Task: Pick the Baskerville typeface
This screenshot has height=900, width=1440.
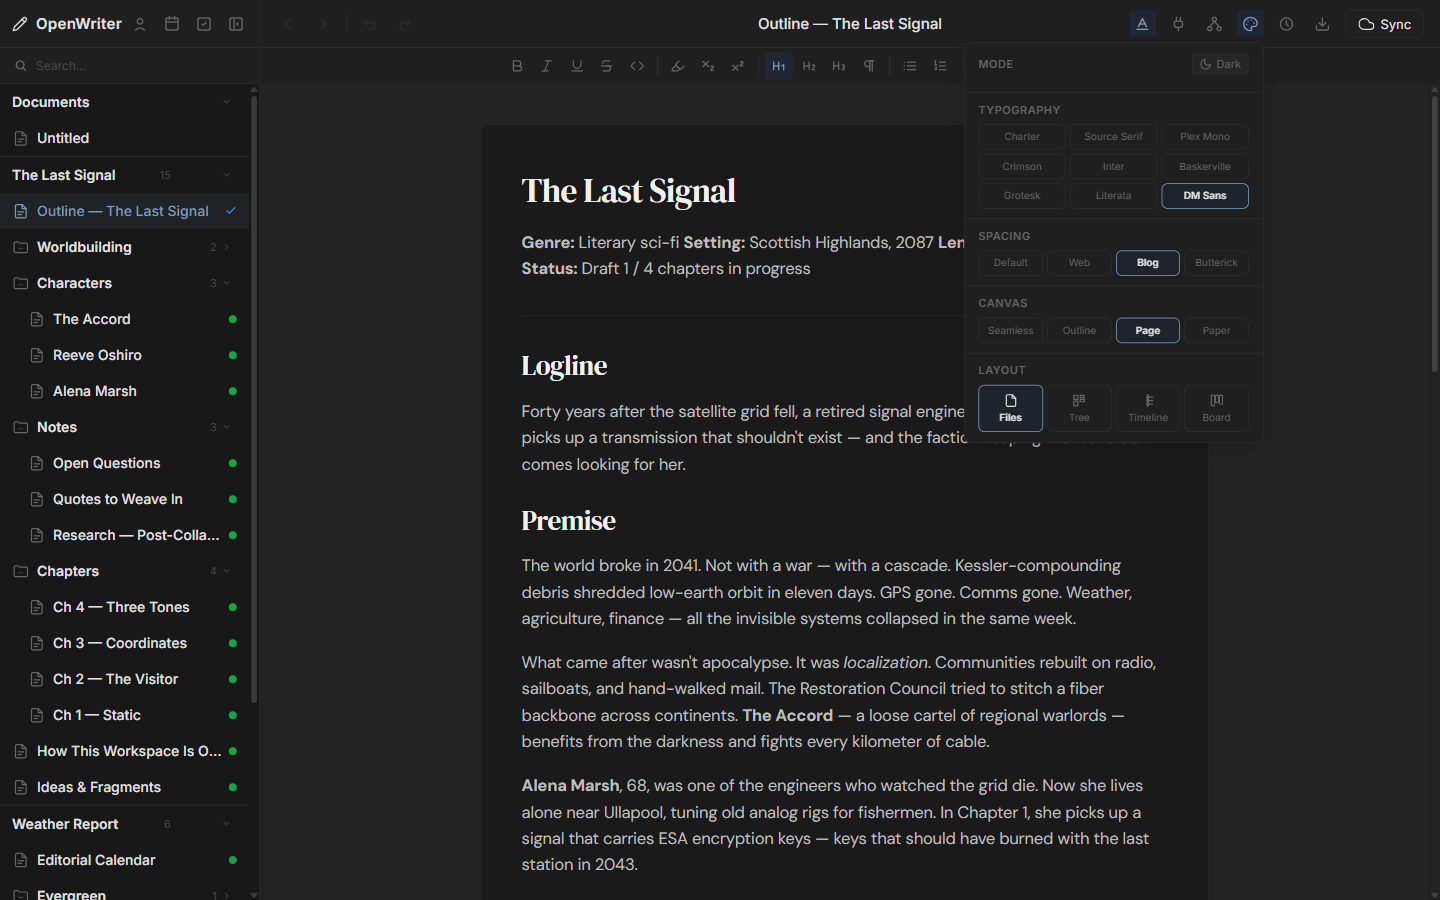Action: pyautogui.click(x=1204, y=167)
